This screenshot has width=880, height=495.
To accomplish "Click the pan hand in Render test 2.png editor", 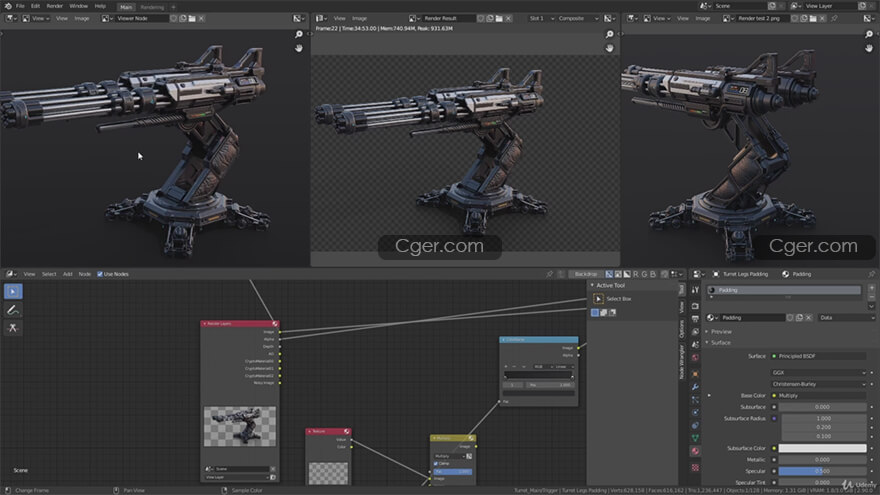I will pos(869,48).
